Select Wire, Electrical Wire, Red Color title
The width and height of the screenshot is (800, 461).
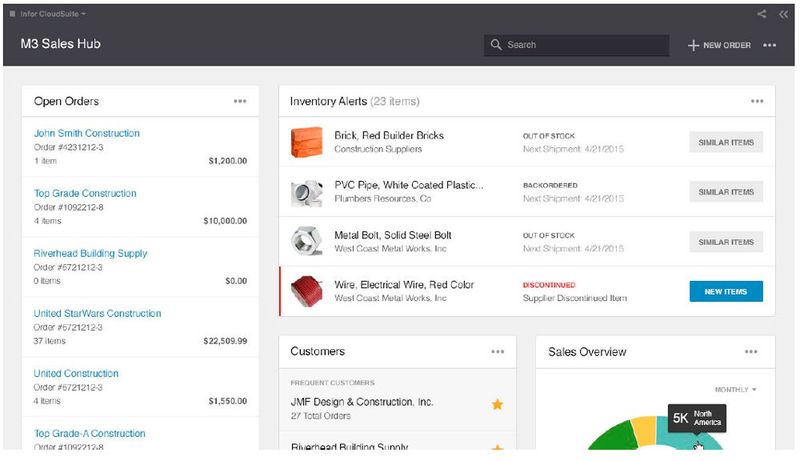[x=404, y=285]
